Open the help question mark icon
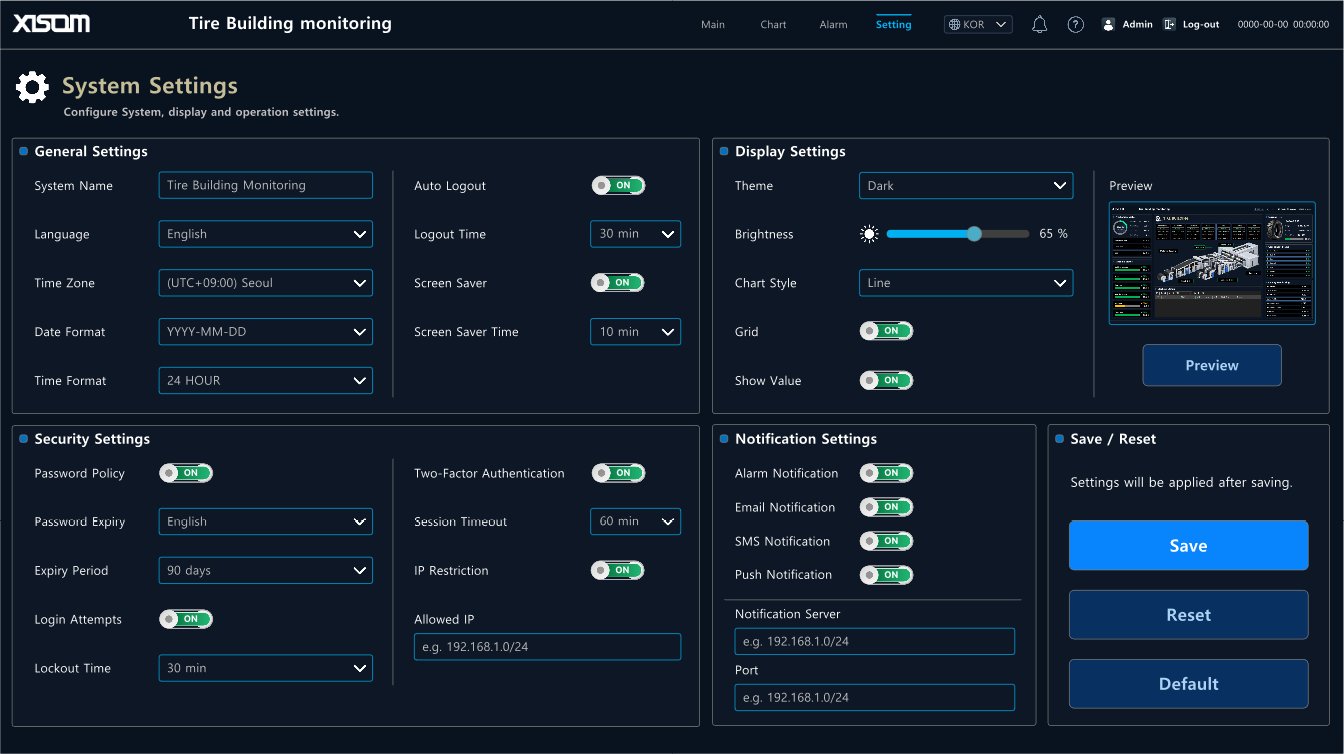 click(1076, 25)
